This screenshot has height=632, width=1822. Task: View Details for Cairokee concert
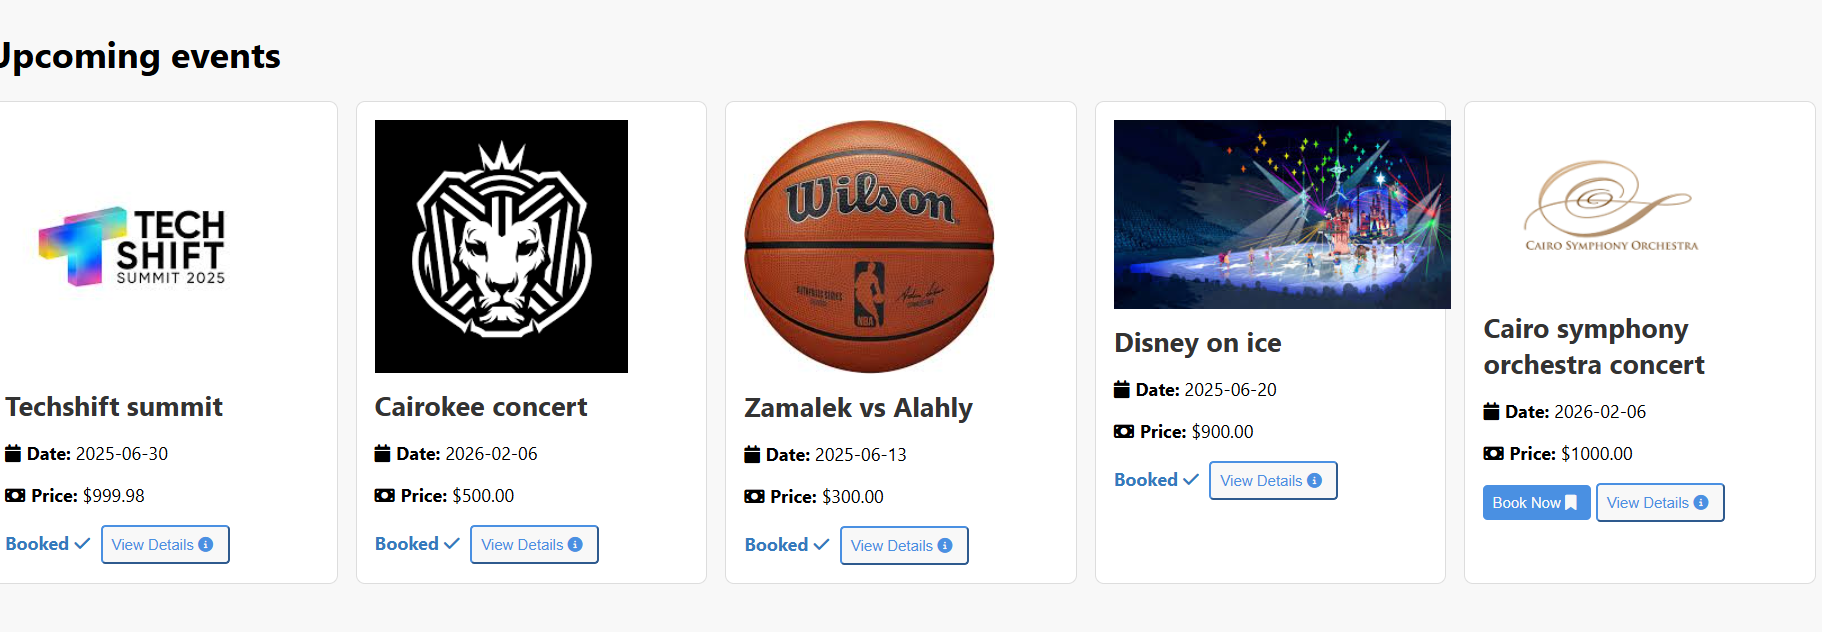534,545
